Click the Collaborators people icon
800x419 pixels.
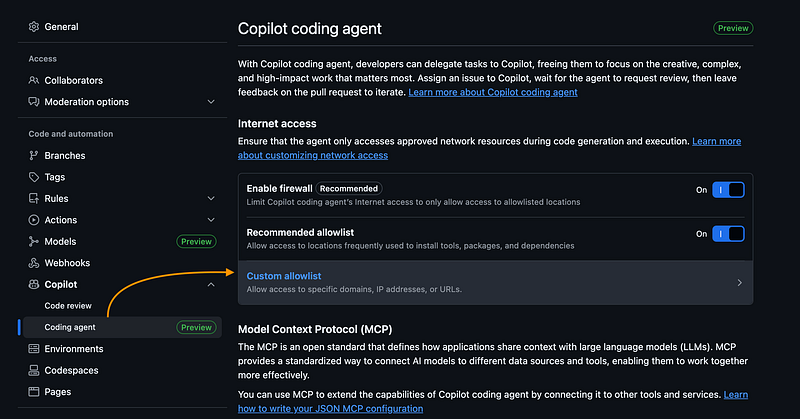34,80
